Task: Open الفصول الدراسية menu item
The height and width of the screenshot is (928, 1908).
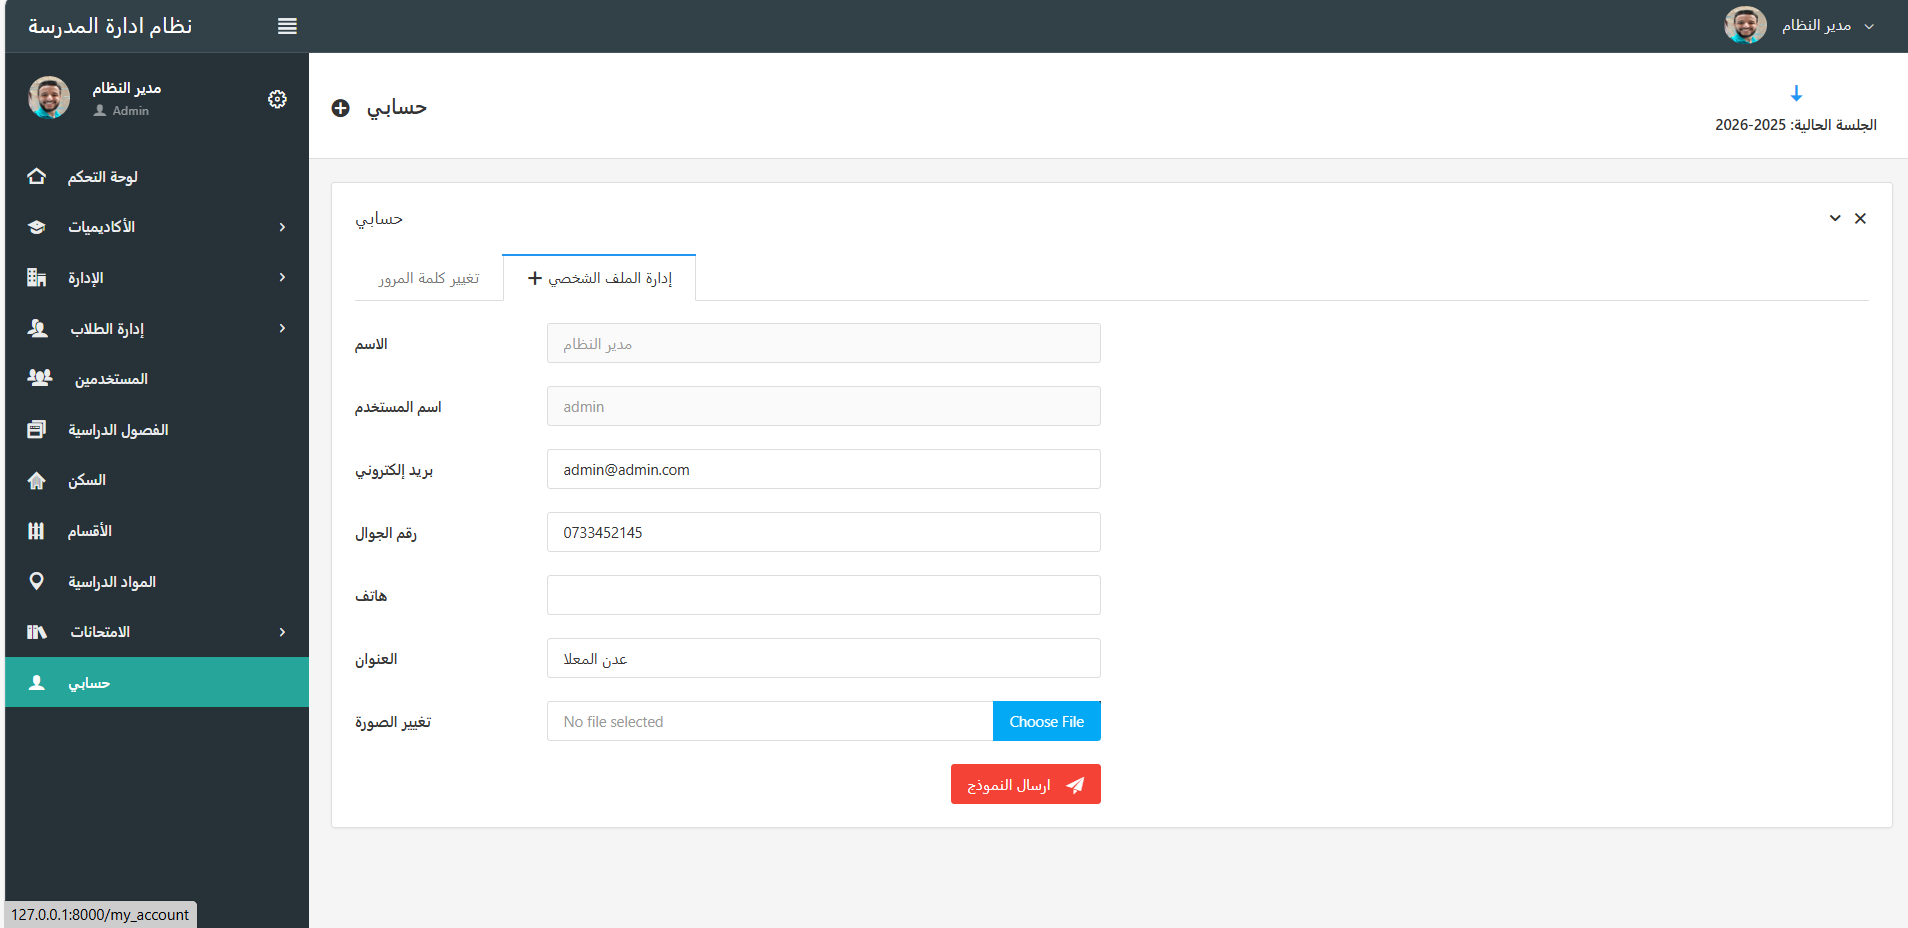Action: [x=157, y=430]
